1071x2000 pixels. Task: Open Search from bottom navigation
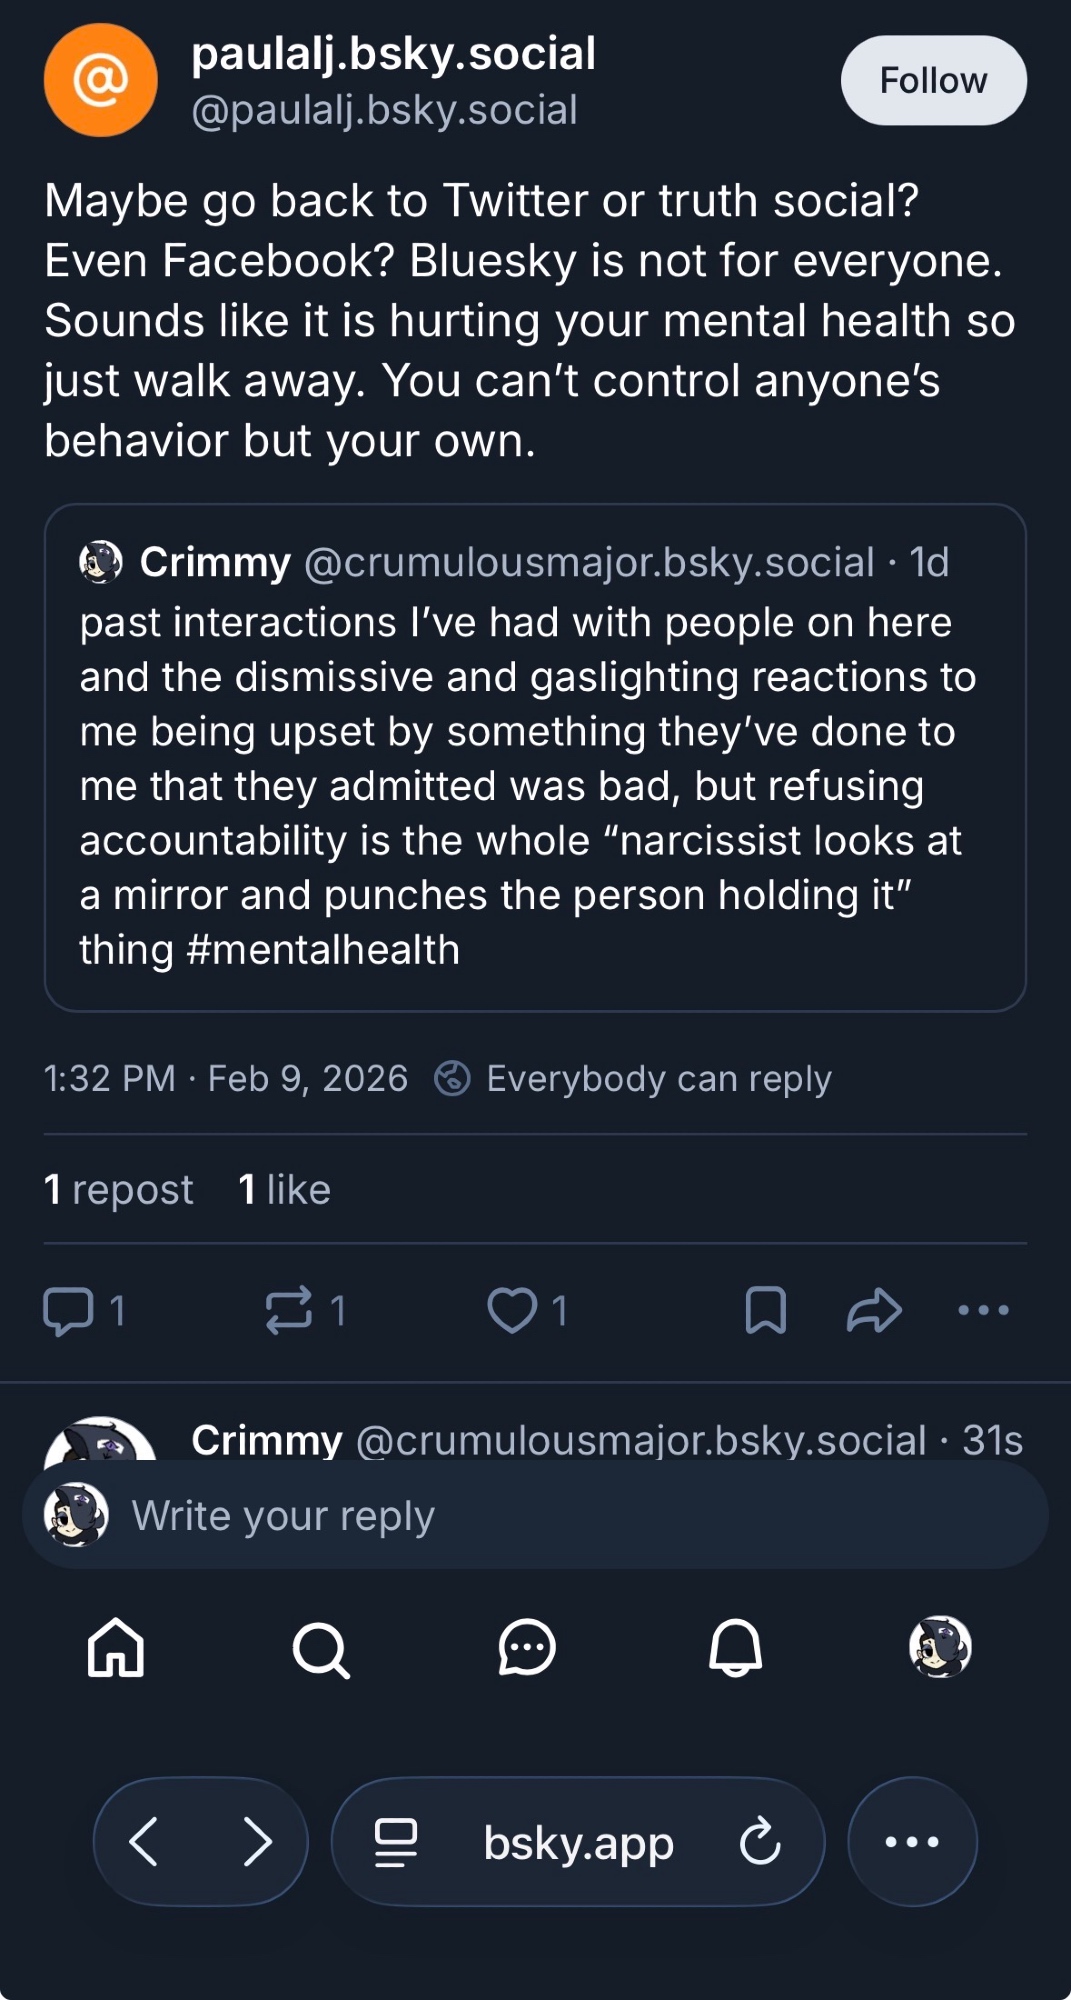click(x=321, y=1648)
